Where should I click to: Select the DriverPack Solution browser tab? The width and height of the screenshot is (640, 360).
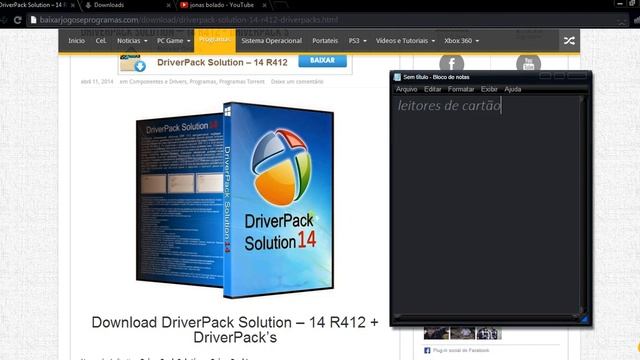pyautogui.click(x=35, y=5)
